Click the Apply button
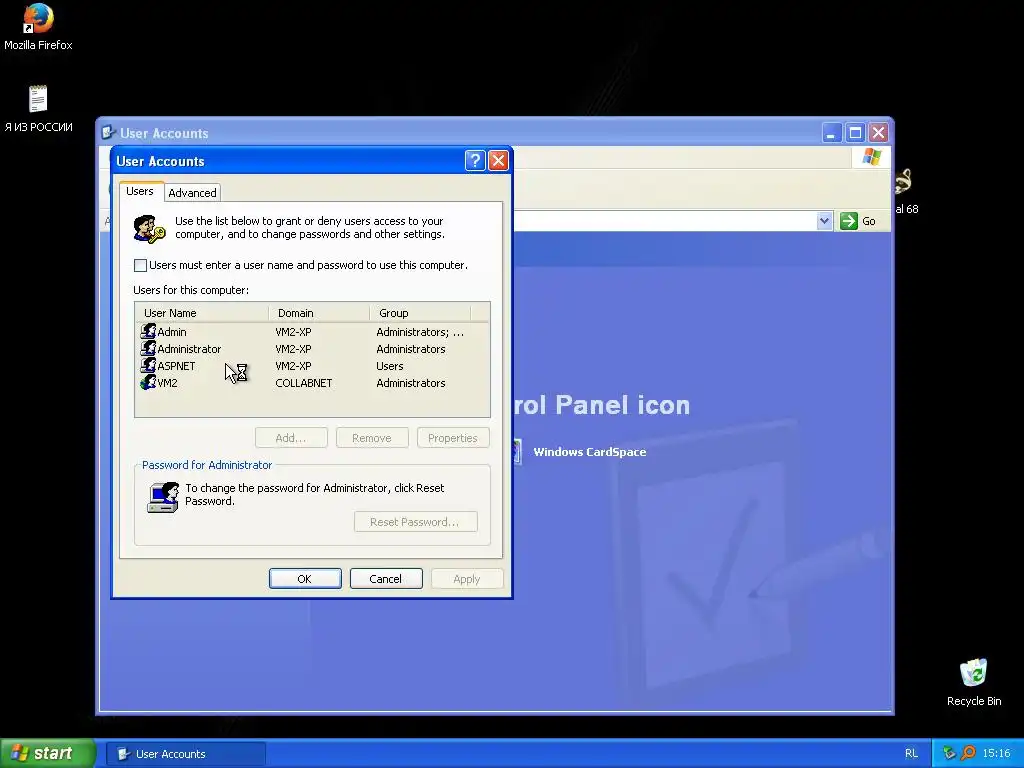Screen dimensions: 1024x768 click(x=466, y=579)
